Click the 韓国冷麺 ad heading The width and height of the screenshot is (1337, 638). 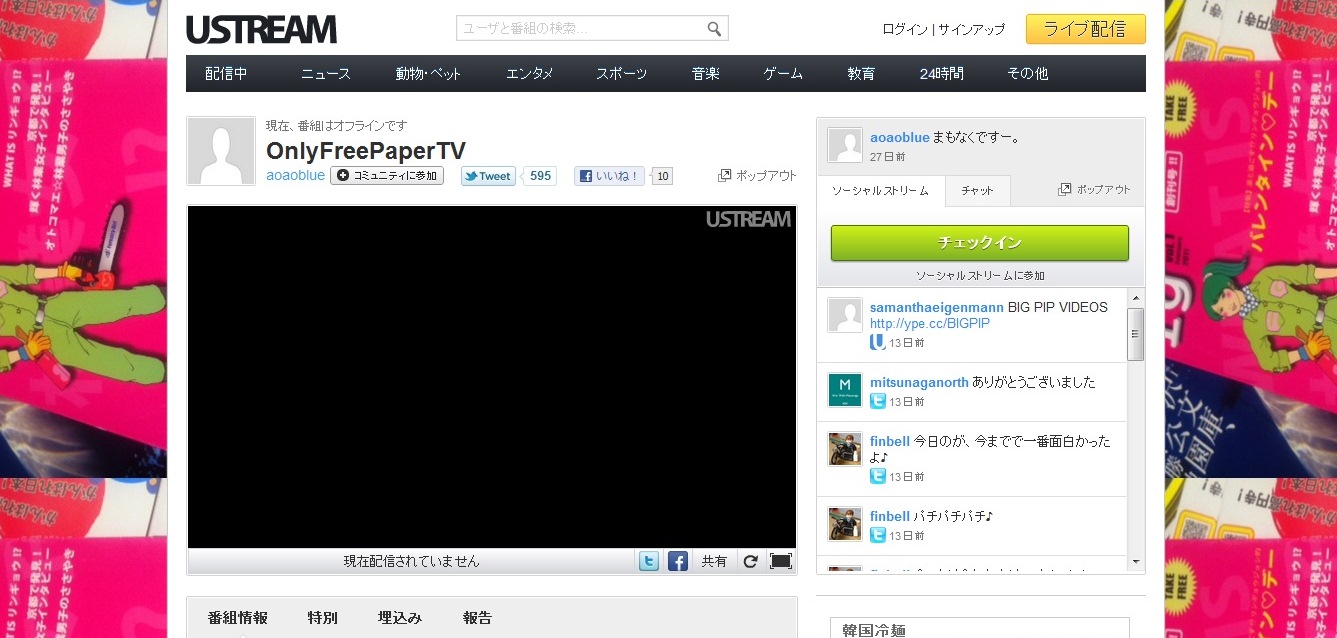click(874, 630)
